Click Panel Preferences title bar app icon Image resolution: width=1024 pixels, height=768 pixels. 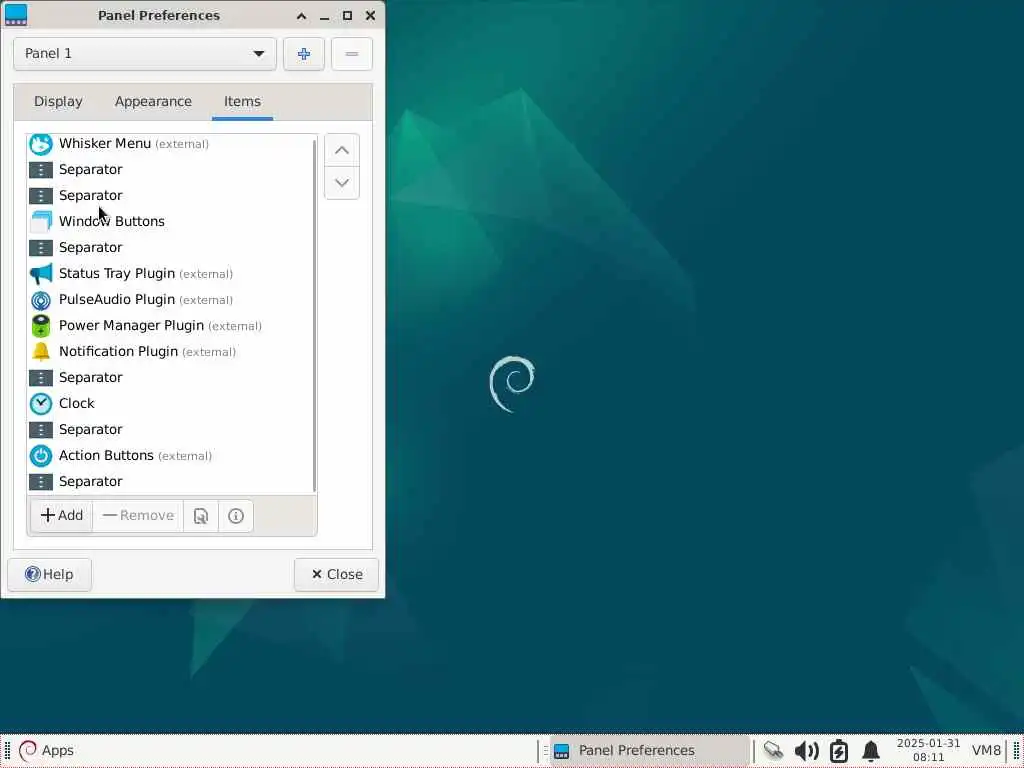(x=16, y=15)
